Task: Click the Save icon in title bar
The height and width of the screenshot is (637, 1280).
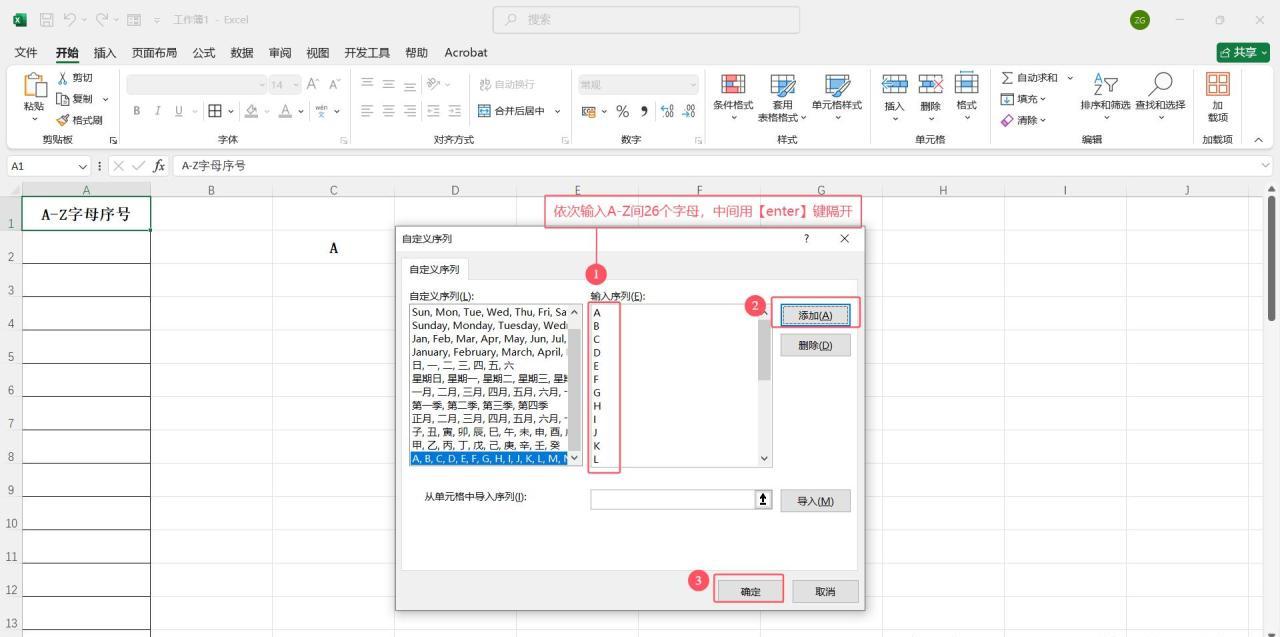Action: click(46, 20)
